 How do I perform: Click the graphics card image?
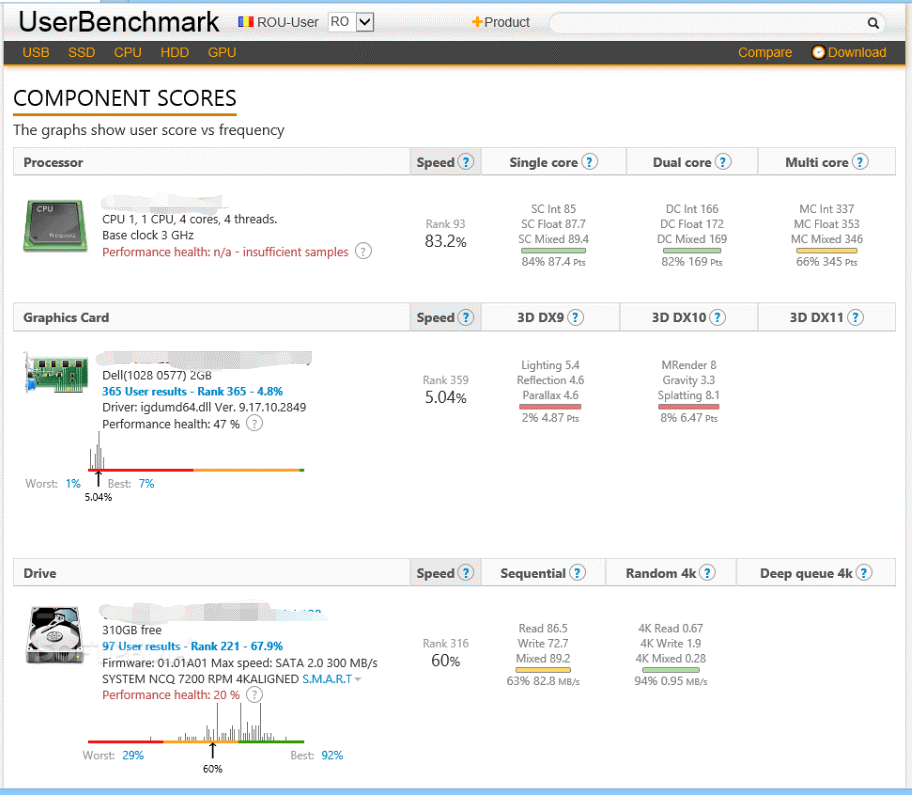point(56,373)
